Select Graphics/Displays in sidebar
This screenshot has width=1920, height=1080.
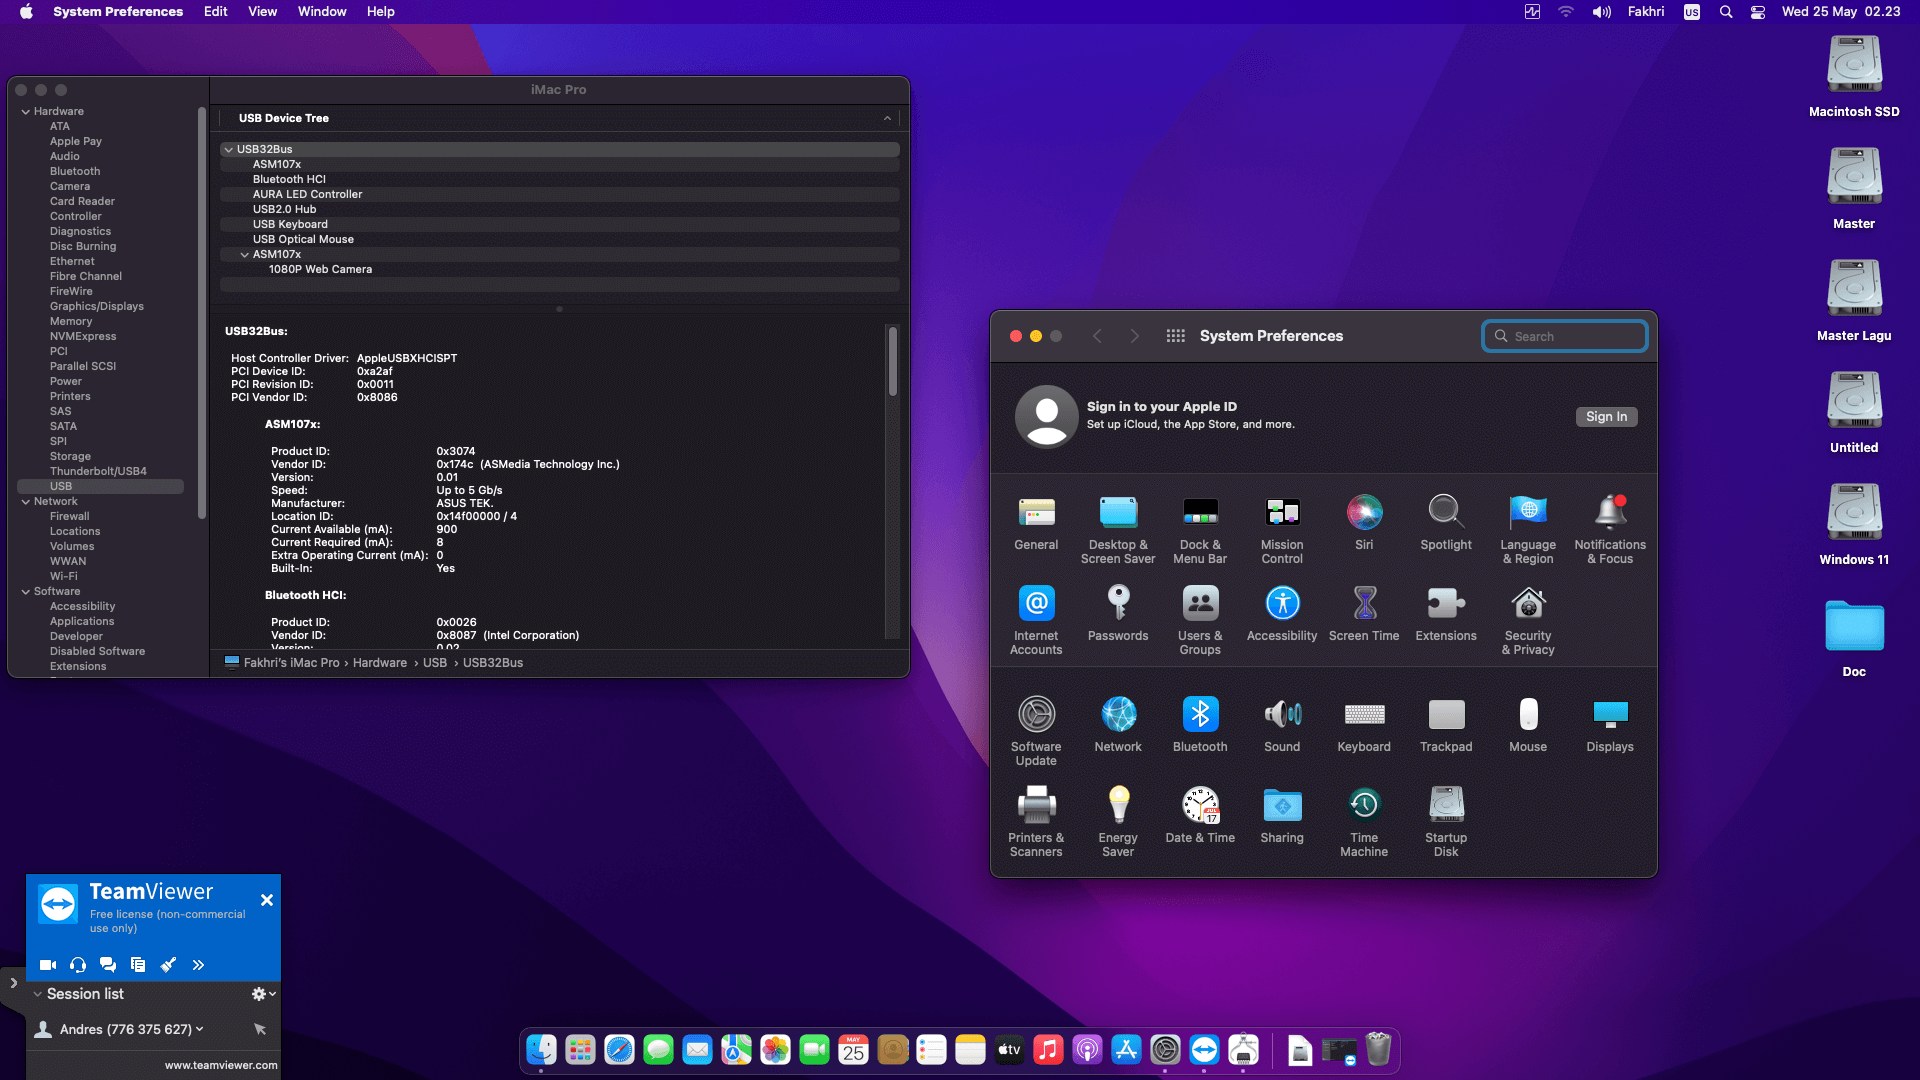point(97,307)
